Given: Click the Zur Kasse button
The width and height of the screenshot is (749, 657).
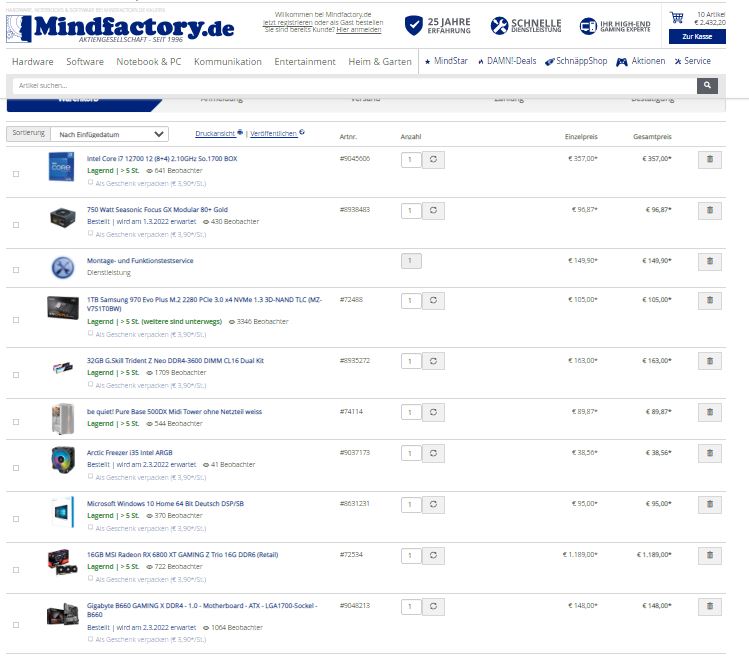Looking at the screenshot, I should point(697,36).
